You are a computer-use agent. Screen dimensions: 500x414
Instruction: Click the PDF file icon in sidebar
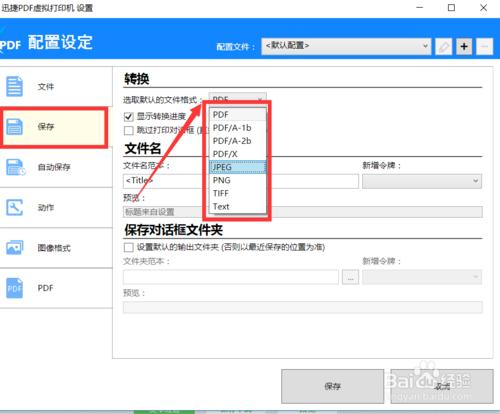click(14, 288)
